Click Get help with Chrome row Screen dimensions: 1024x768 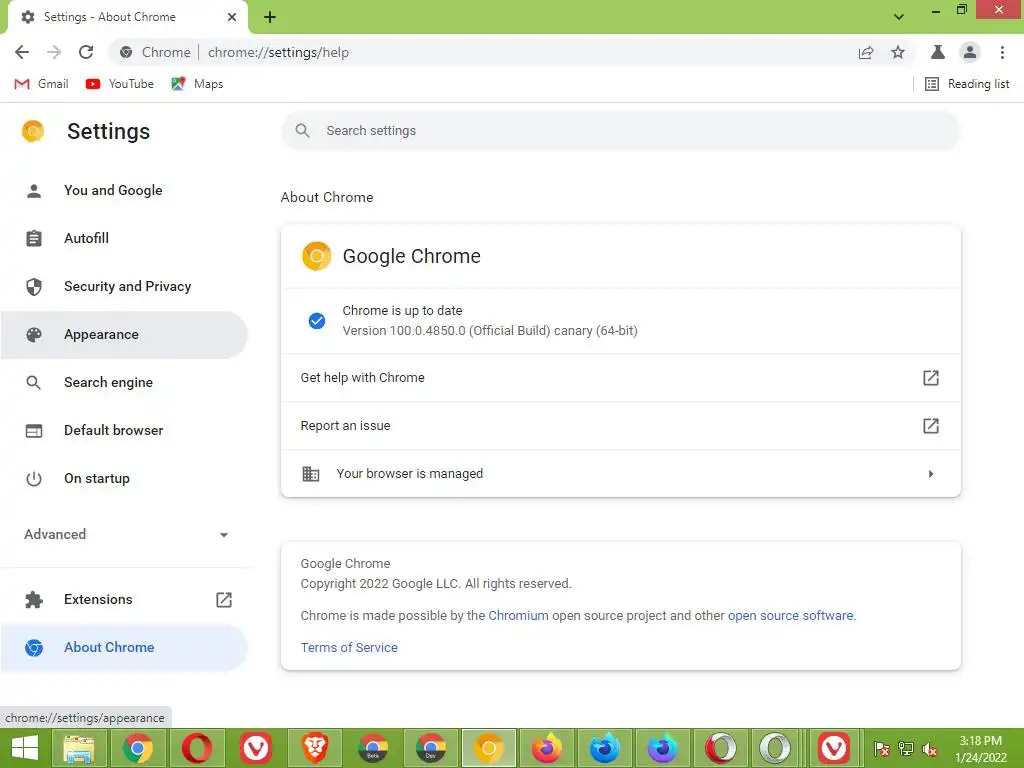[620, 377]
